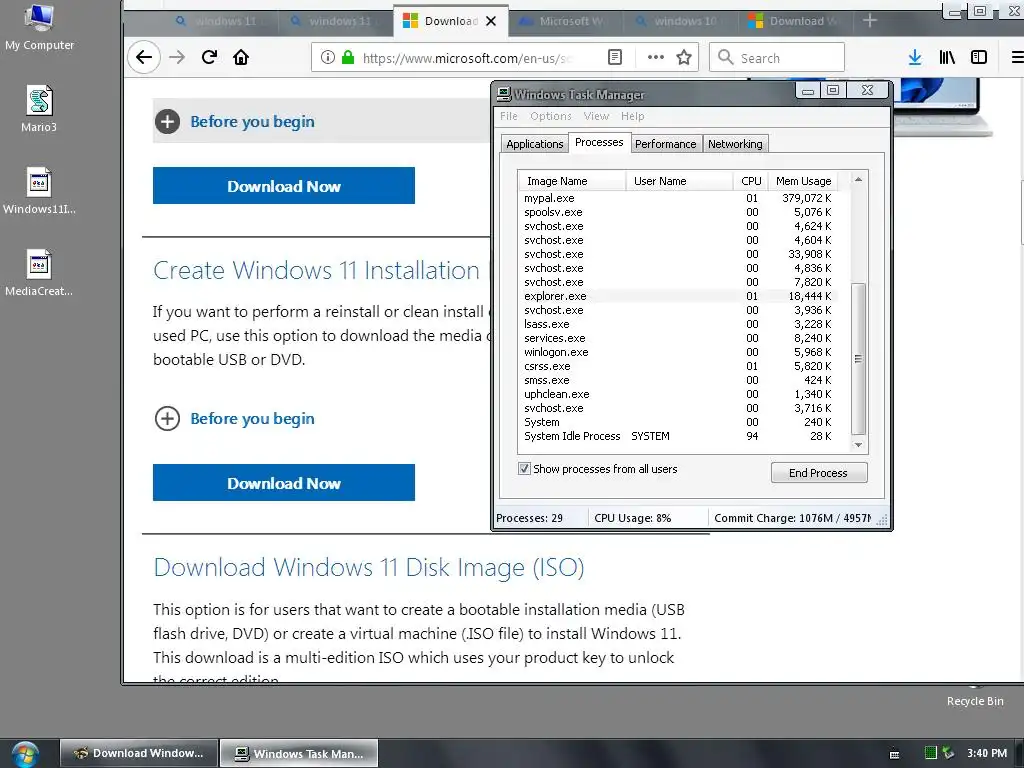Image resolution: width=1024 pixels, height=768 pixels.
Task: Bookmark this page with the star icon
Action: tap(684, 57)
